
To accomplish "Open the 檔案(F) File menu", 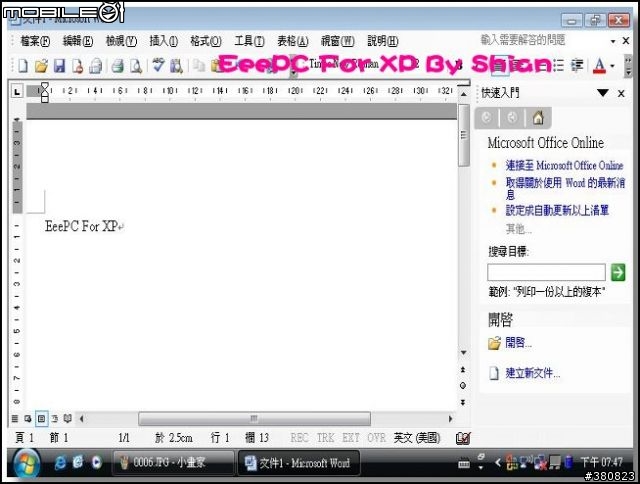I will click(x=35, y=41).
